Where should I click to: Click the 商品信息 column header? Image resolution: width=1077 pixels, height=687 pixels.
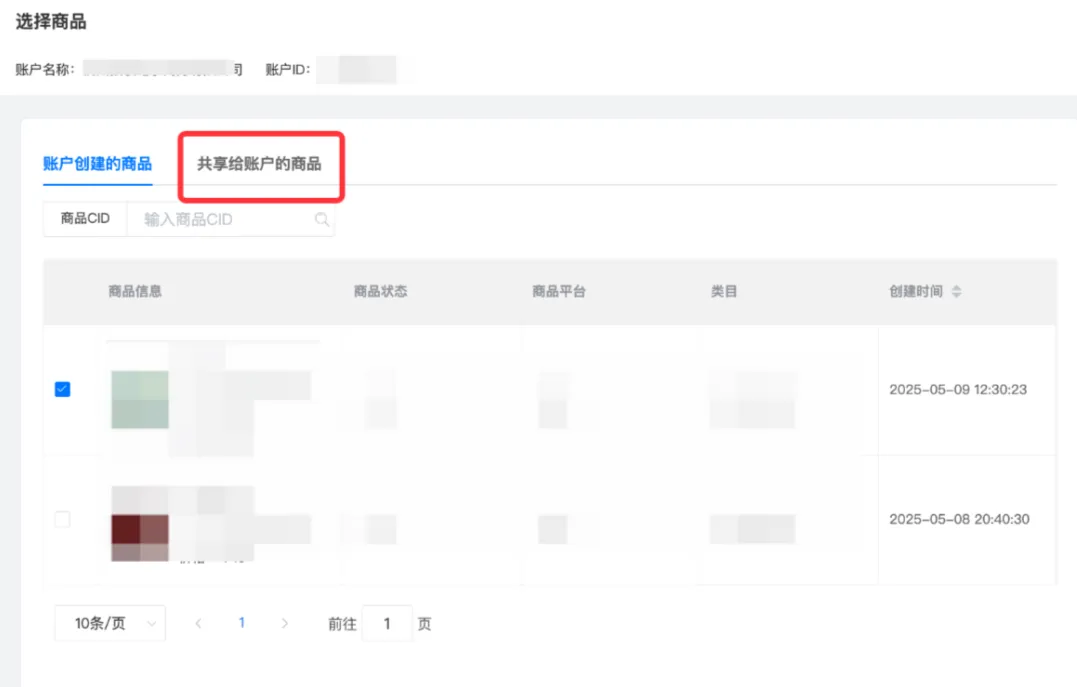pos(135,291)
